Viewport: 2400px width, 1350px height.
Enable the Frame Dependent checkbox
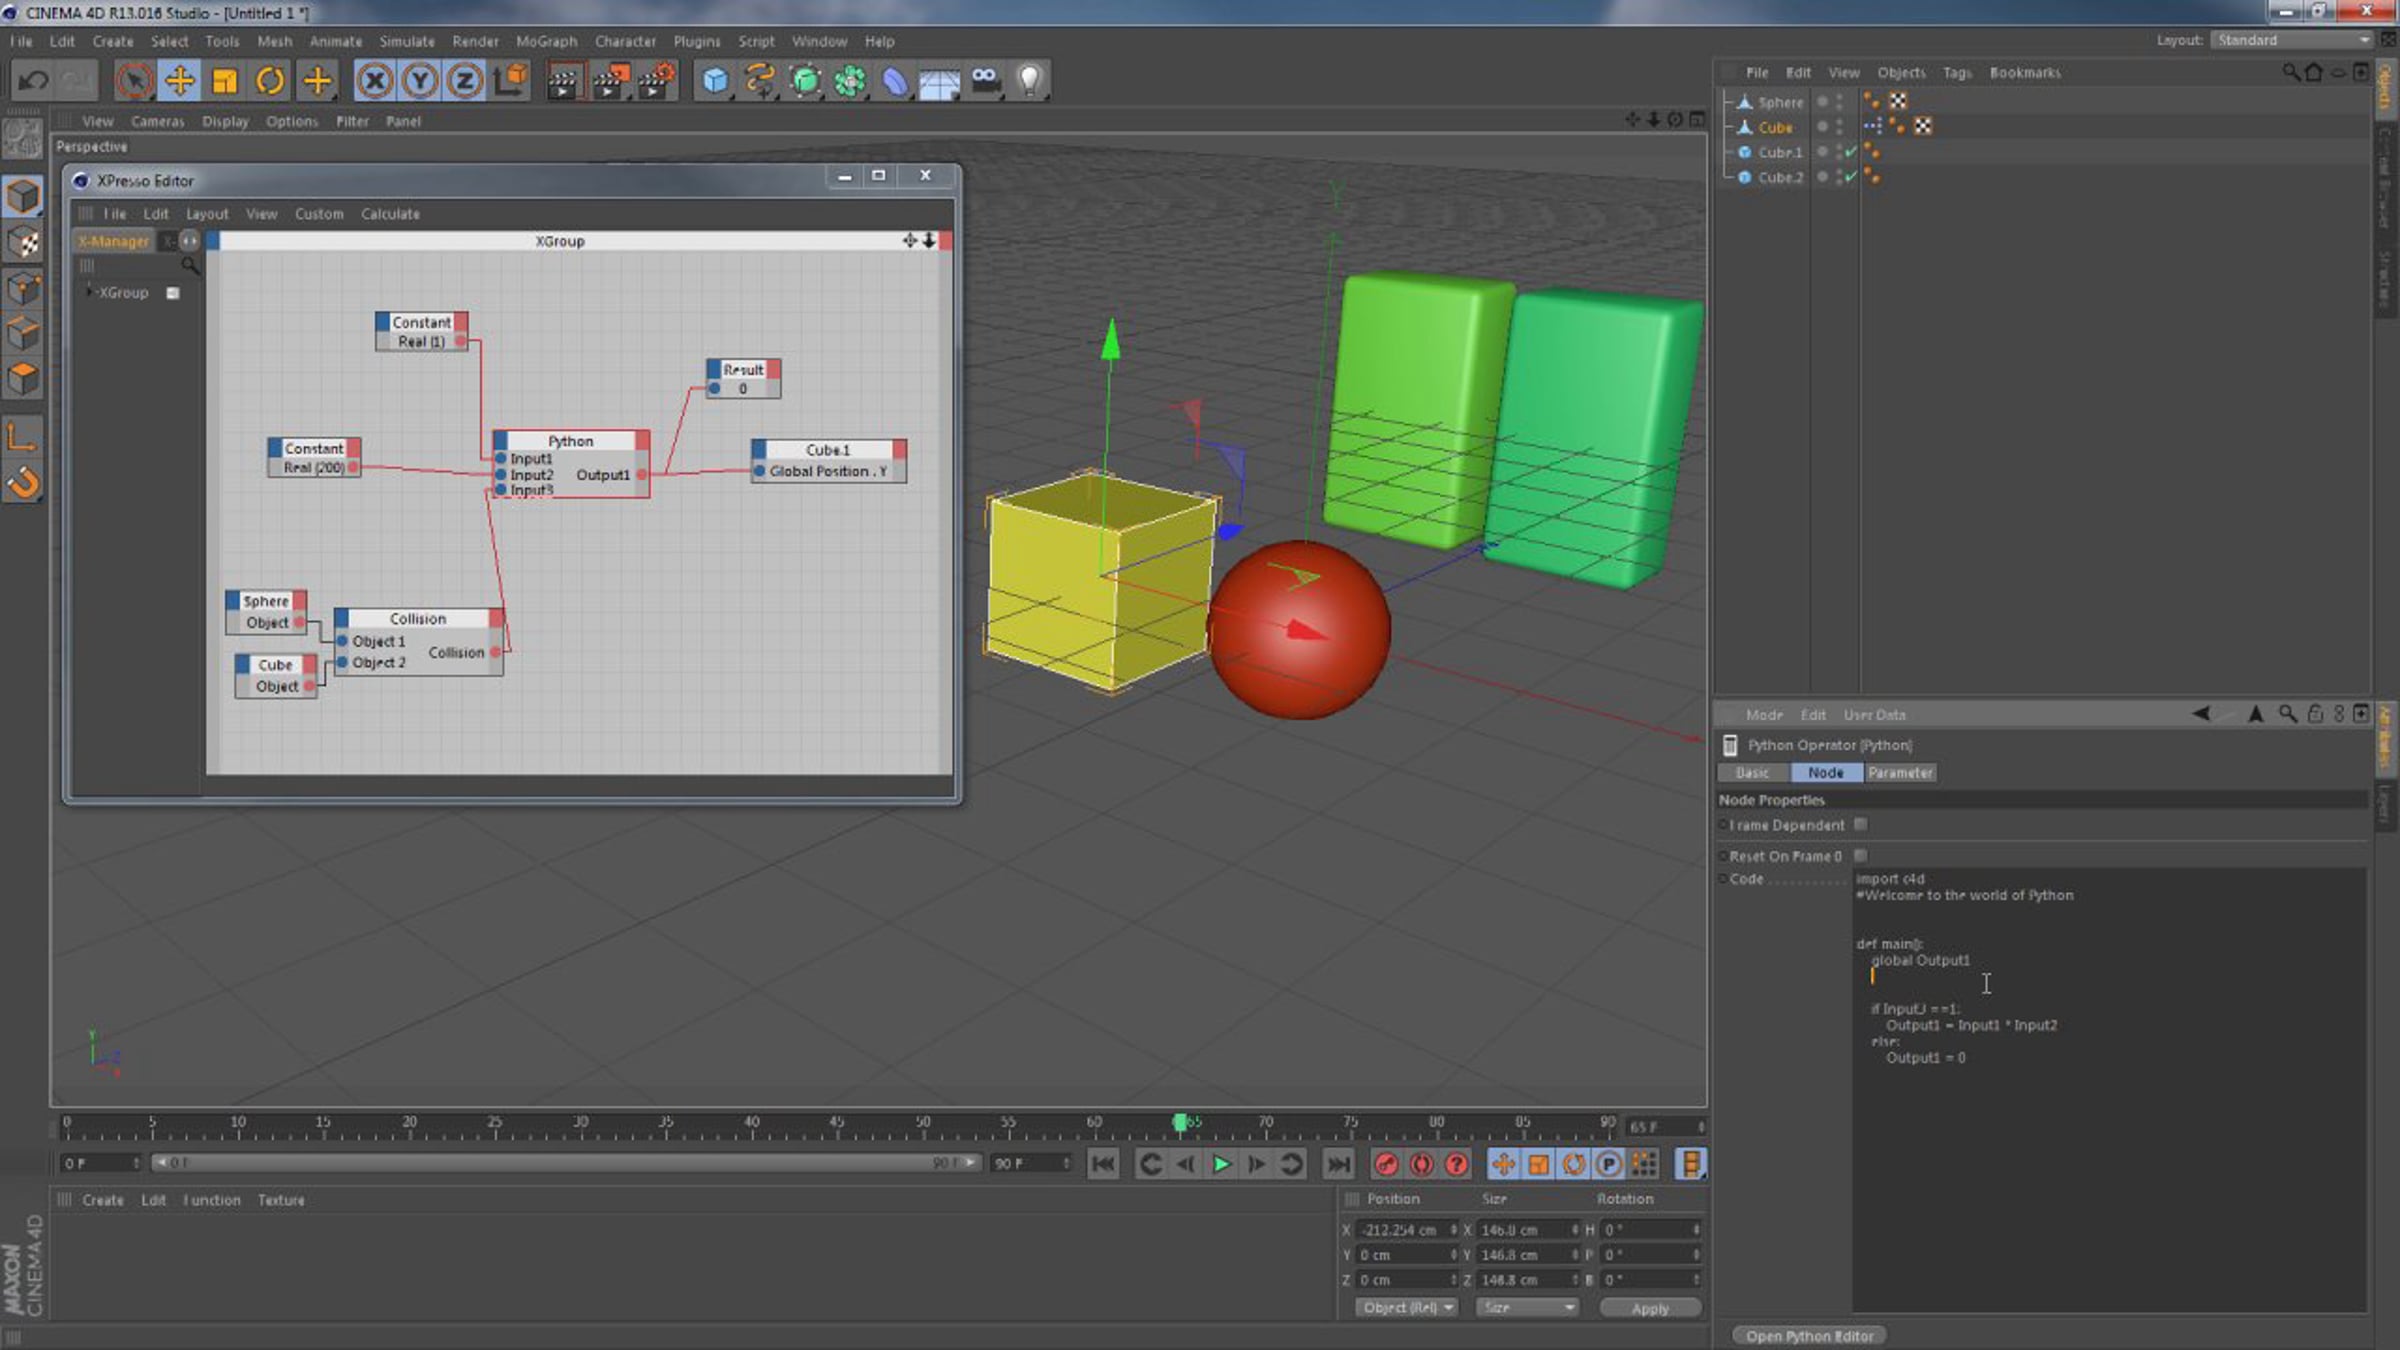click(x=1860, y=825)
